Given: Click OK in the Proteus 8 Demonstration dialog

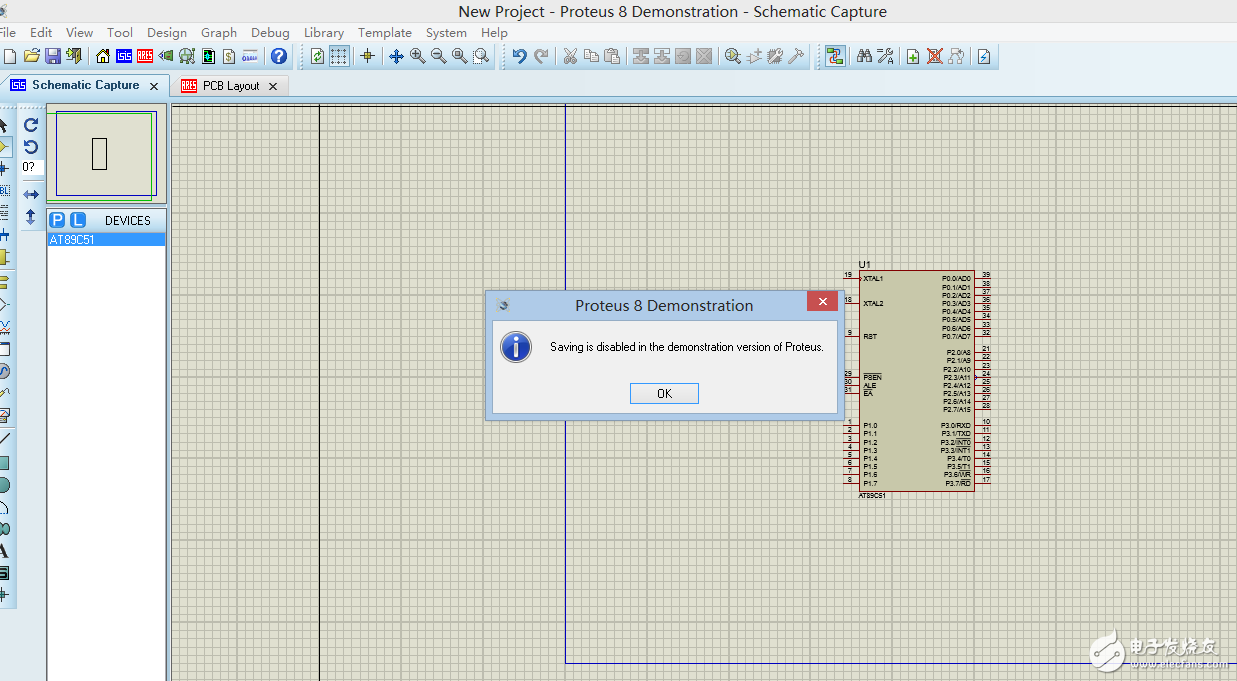Looking at the screenshot, I should pyautogui.click(x=664, y=393).
